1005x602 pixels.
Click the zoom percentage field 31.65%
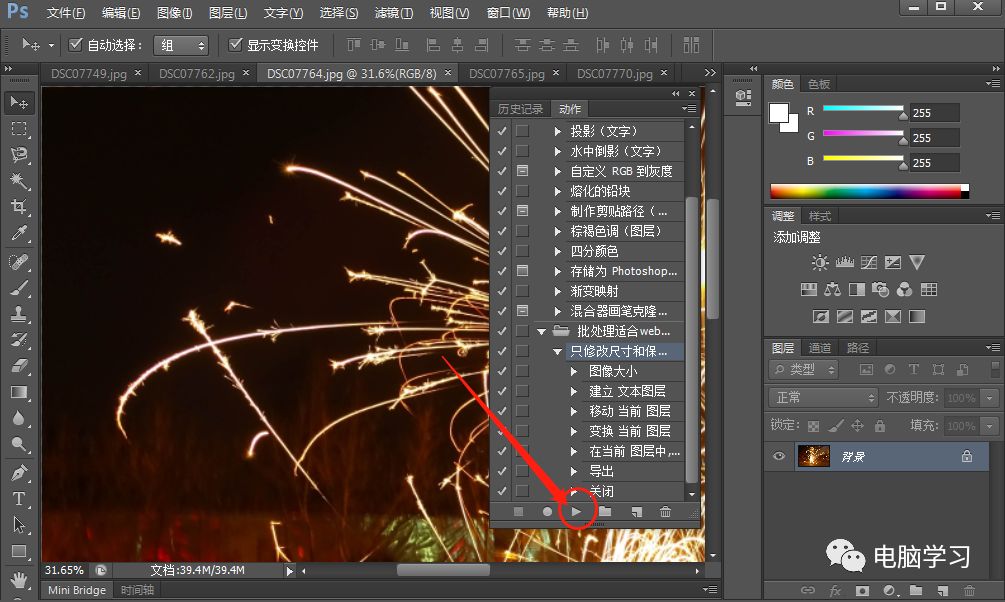coord(64,570)
